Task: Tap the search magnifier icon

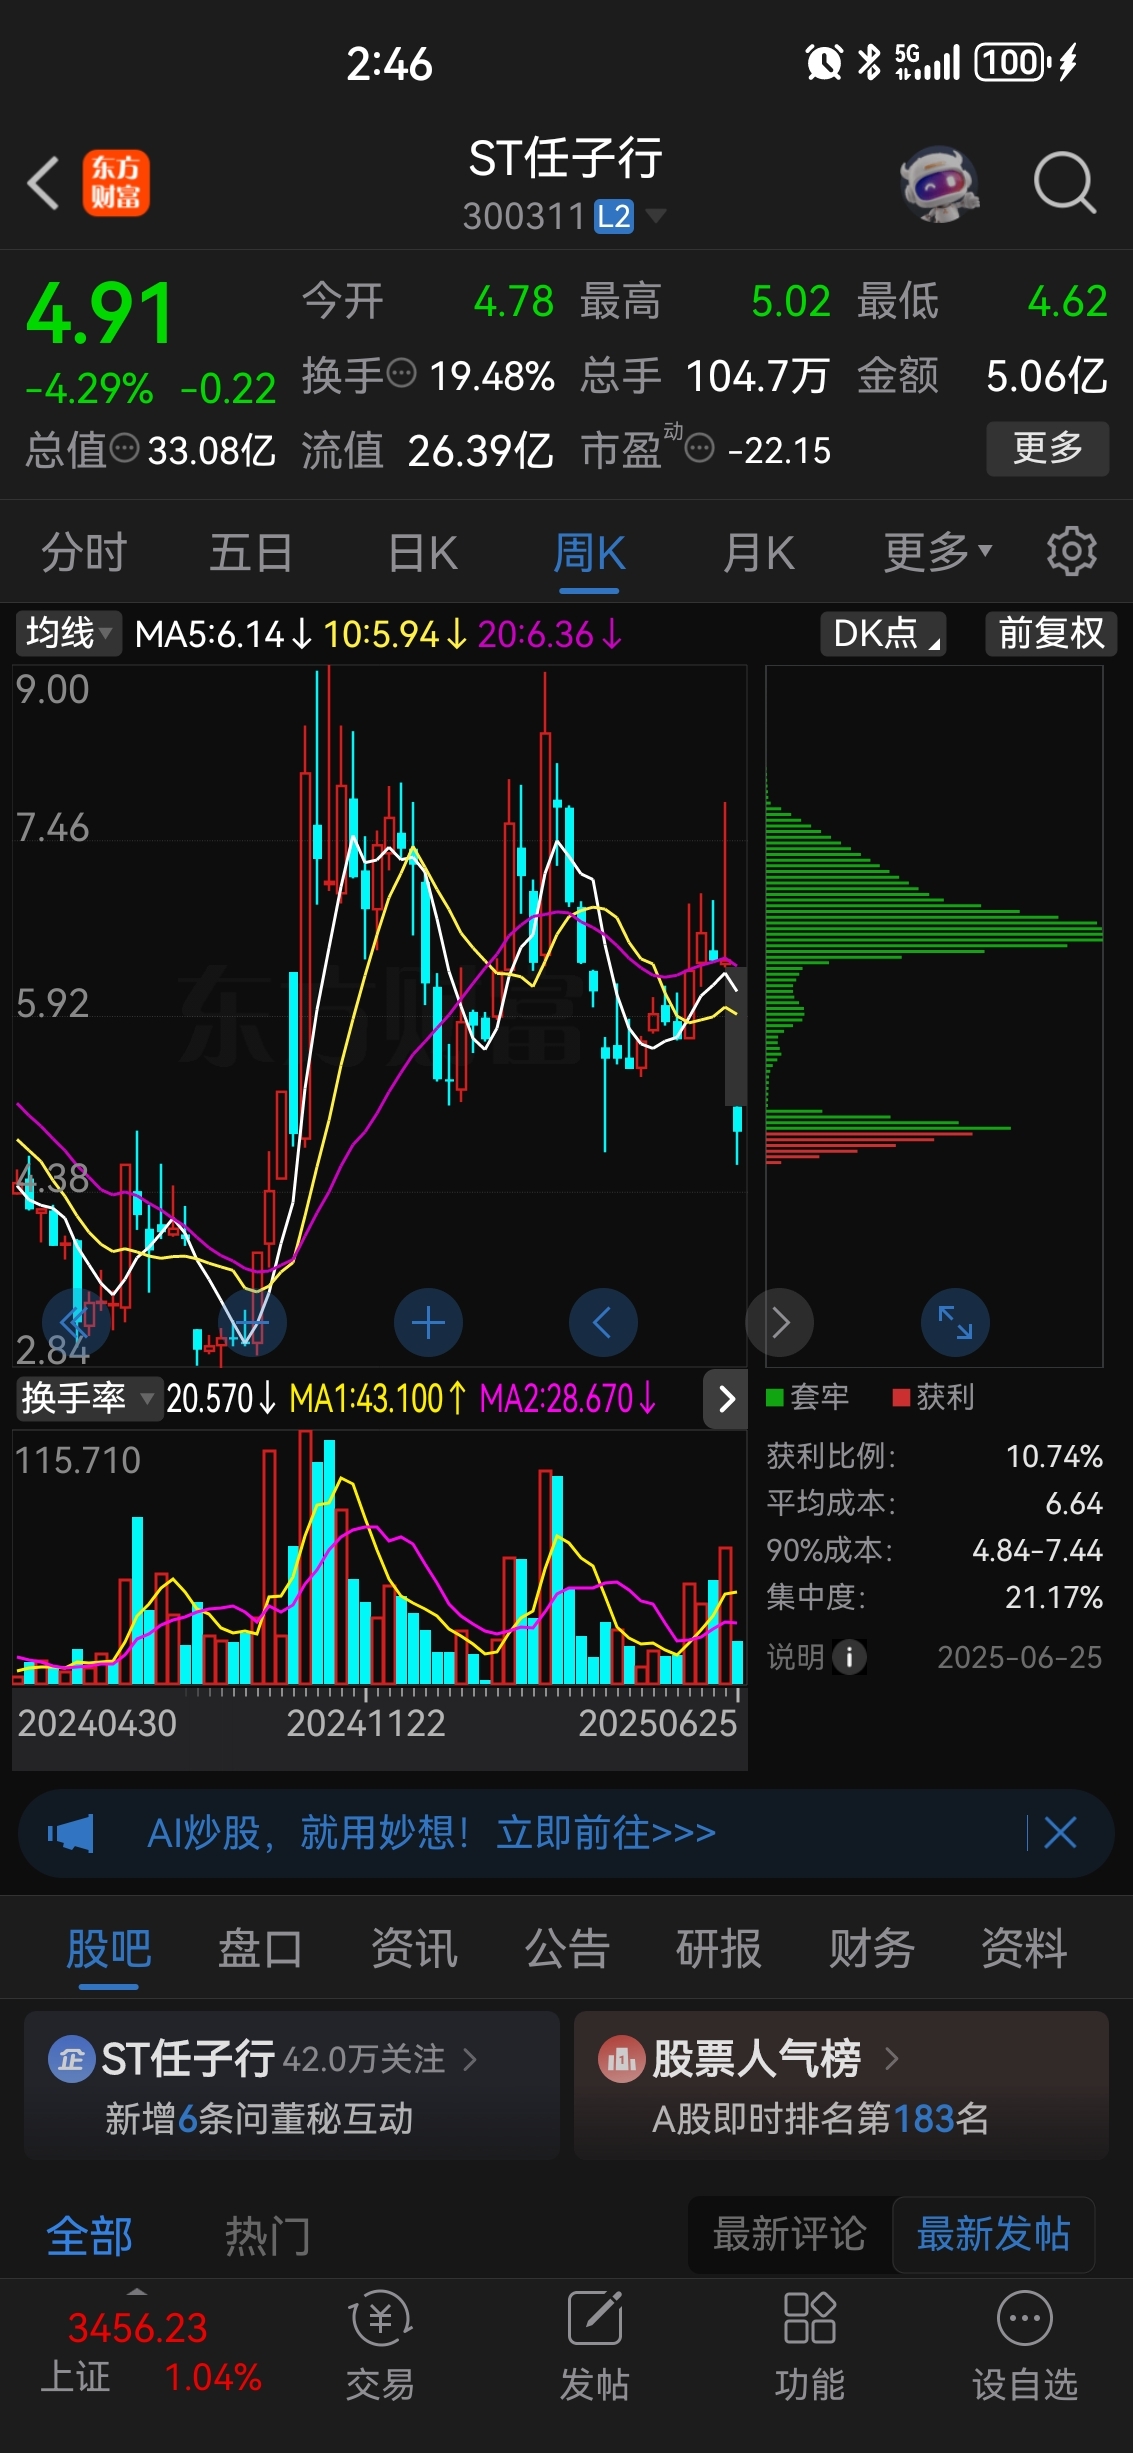Action: coord(1065,184)
